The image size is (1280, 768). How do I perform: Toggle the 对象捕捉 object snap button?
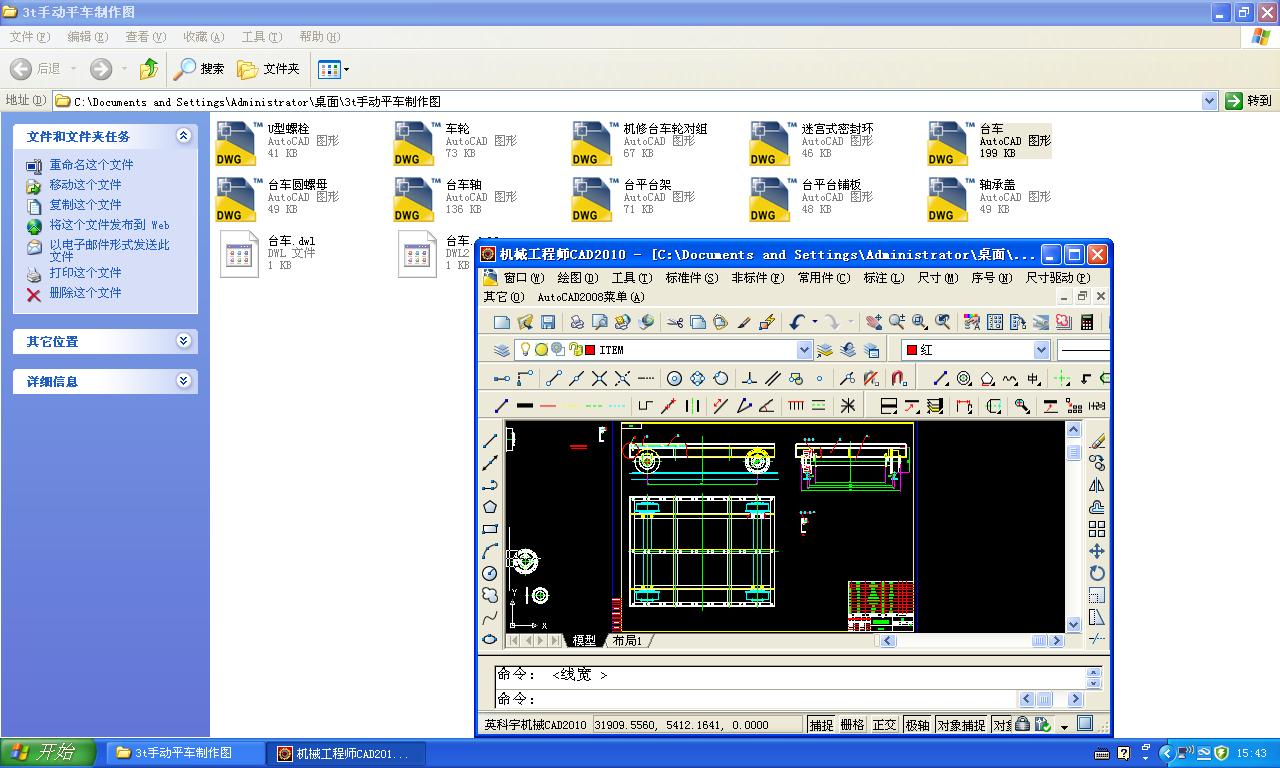click(x=961, y=725)
